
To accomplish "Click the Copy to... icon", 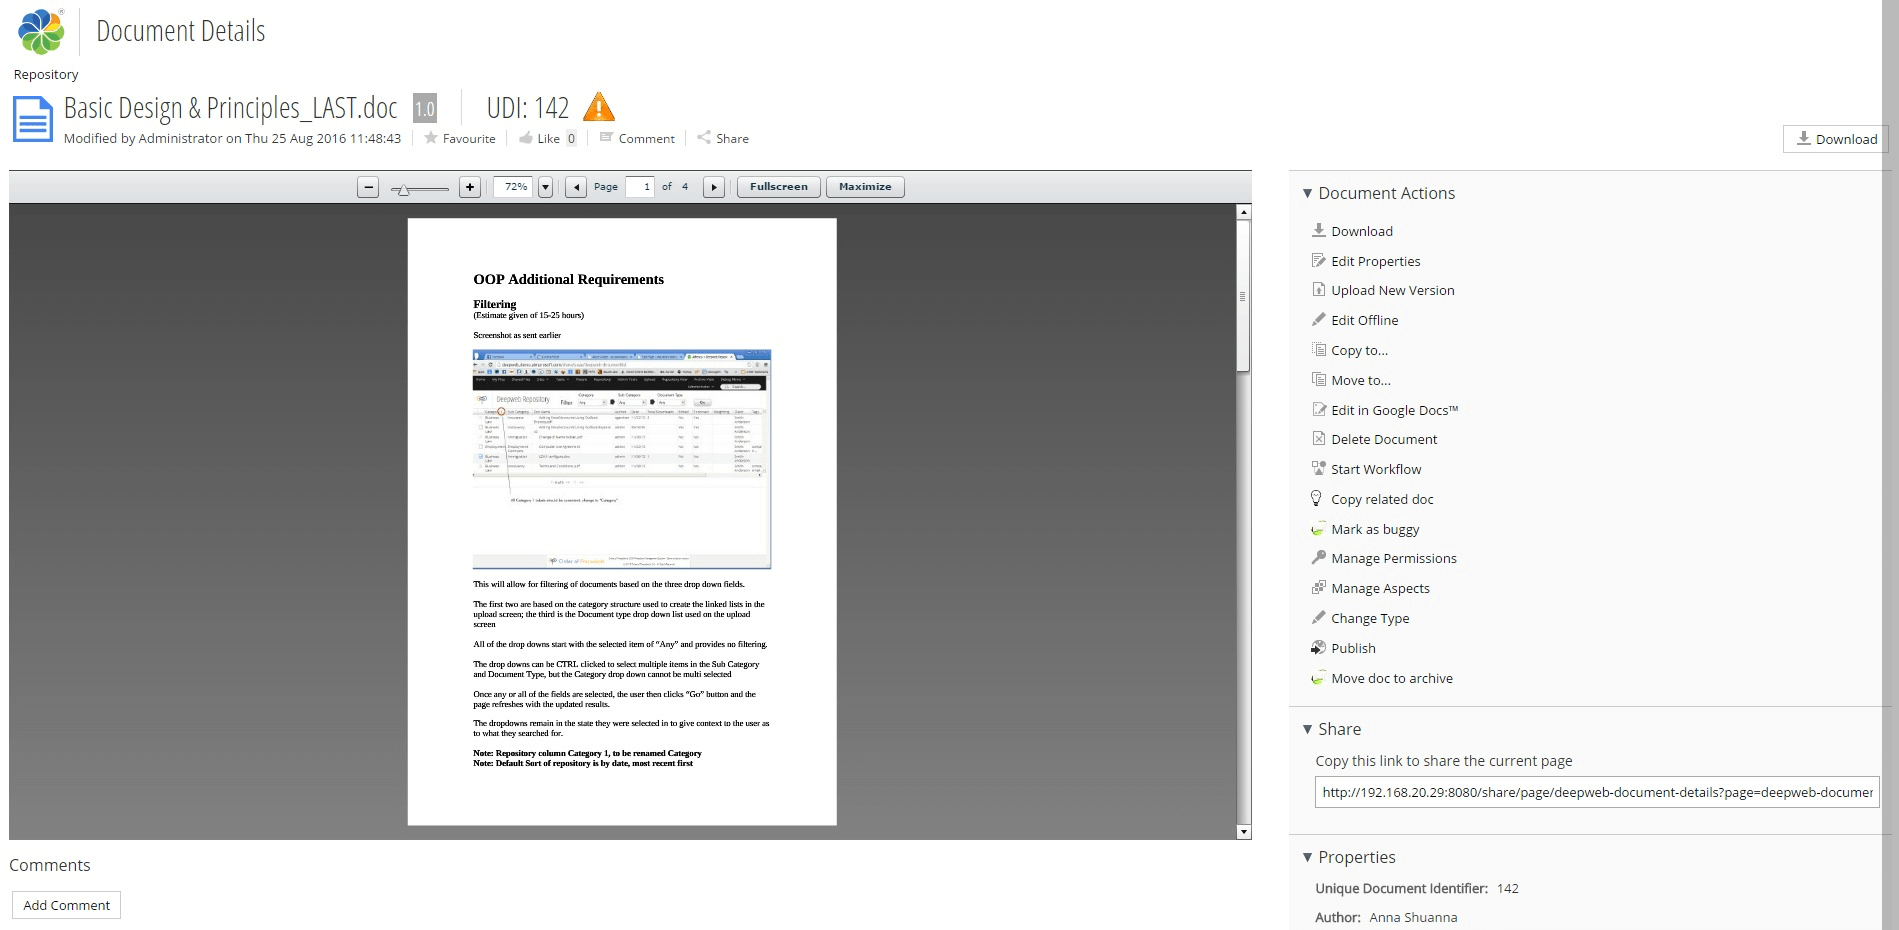I will (x=1318, y=349).
